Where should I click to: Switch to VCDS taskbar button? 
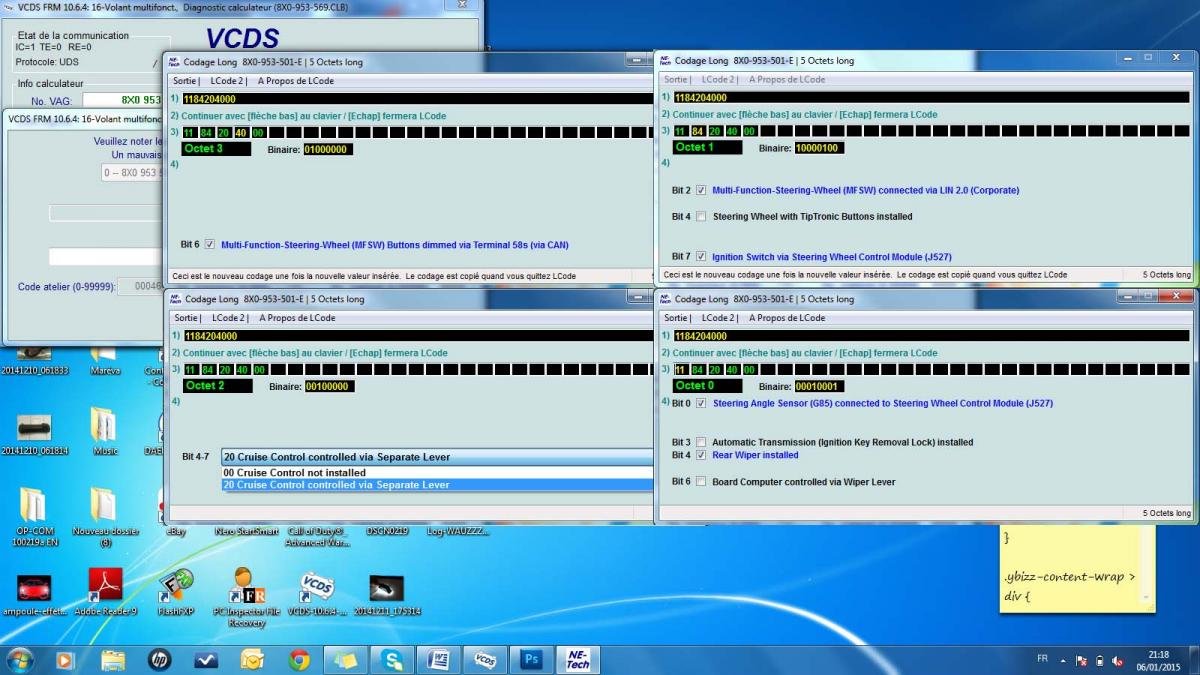point(485,660)
